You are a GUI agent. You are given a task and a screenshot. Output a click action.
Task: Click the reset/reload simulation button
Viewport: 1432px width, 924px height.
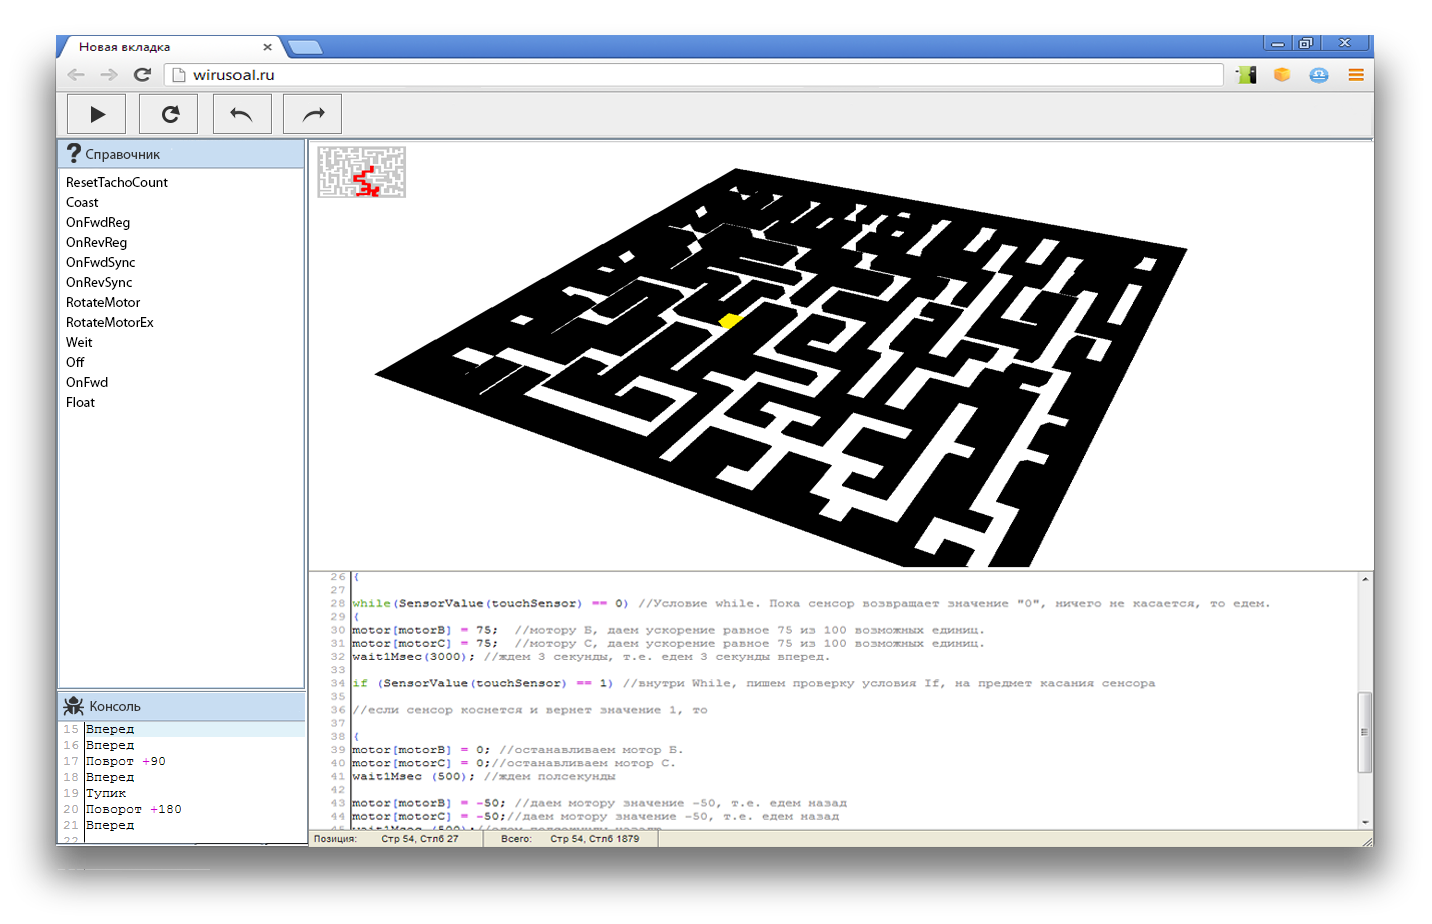click(169, 114)
